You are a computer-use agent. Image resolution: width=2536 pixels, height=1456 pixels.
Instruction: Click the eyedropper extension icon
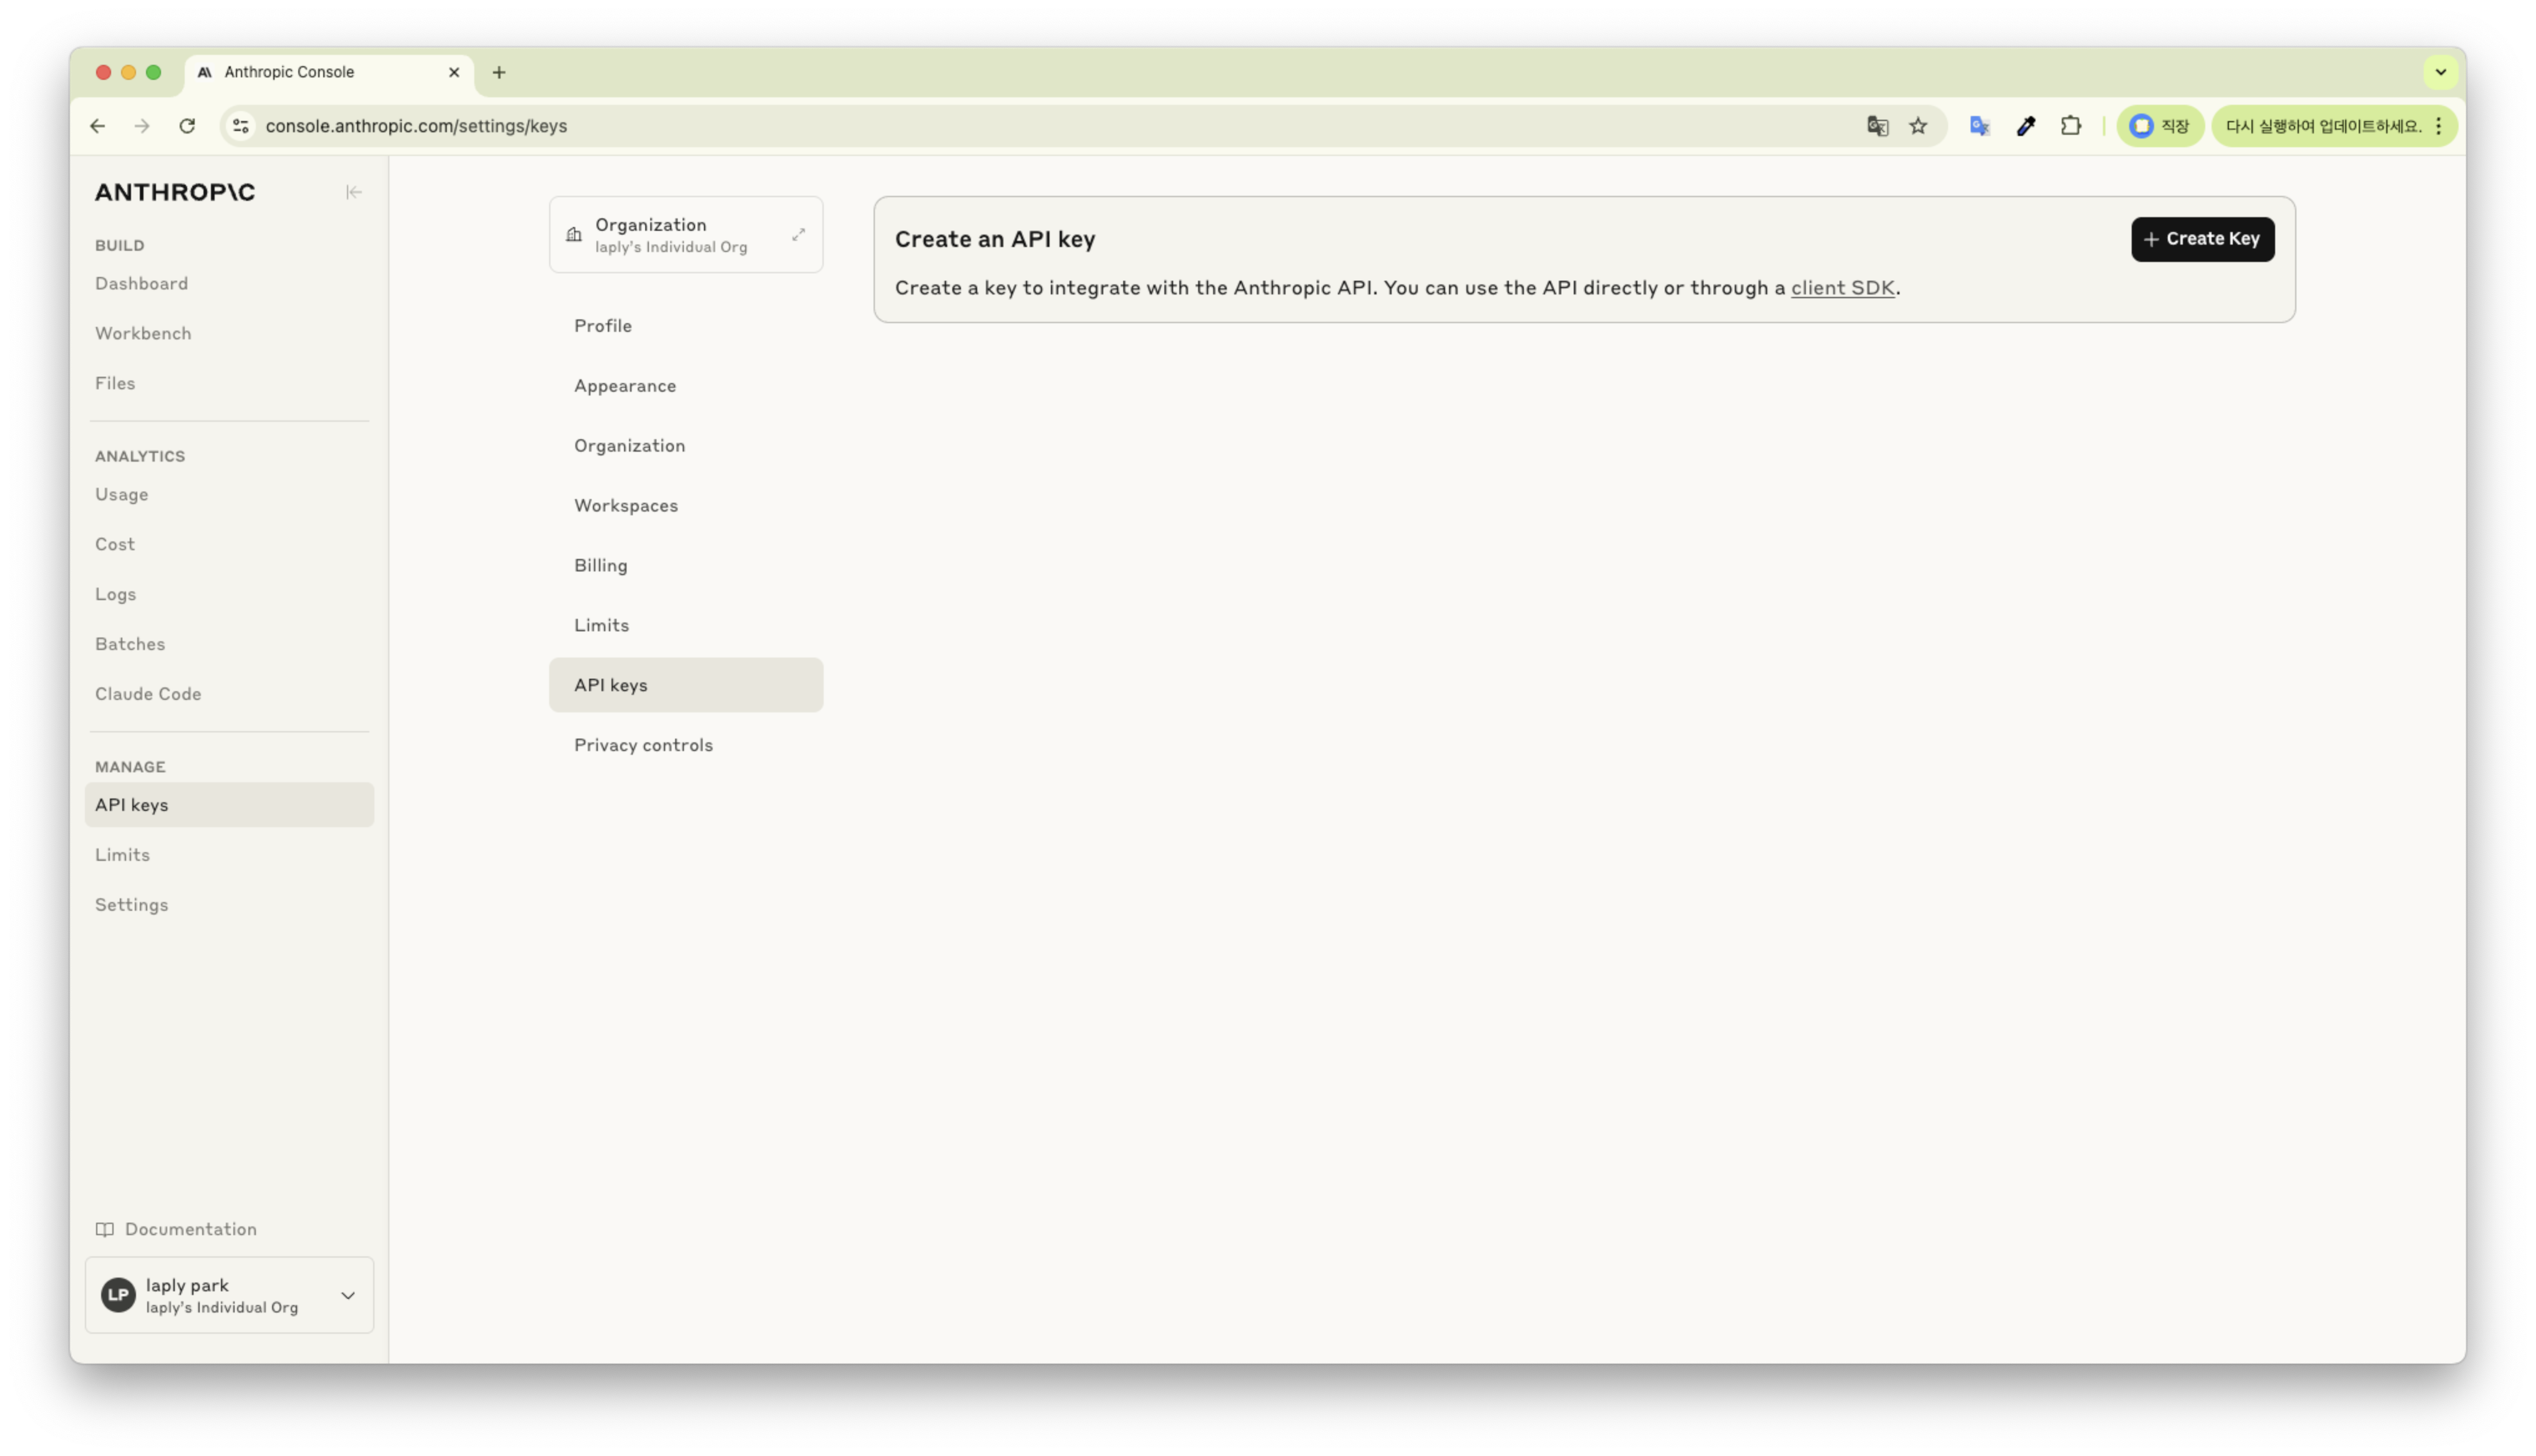coord(2025,126)
